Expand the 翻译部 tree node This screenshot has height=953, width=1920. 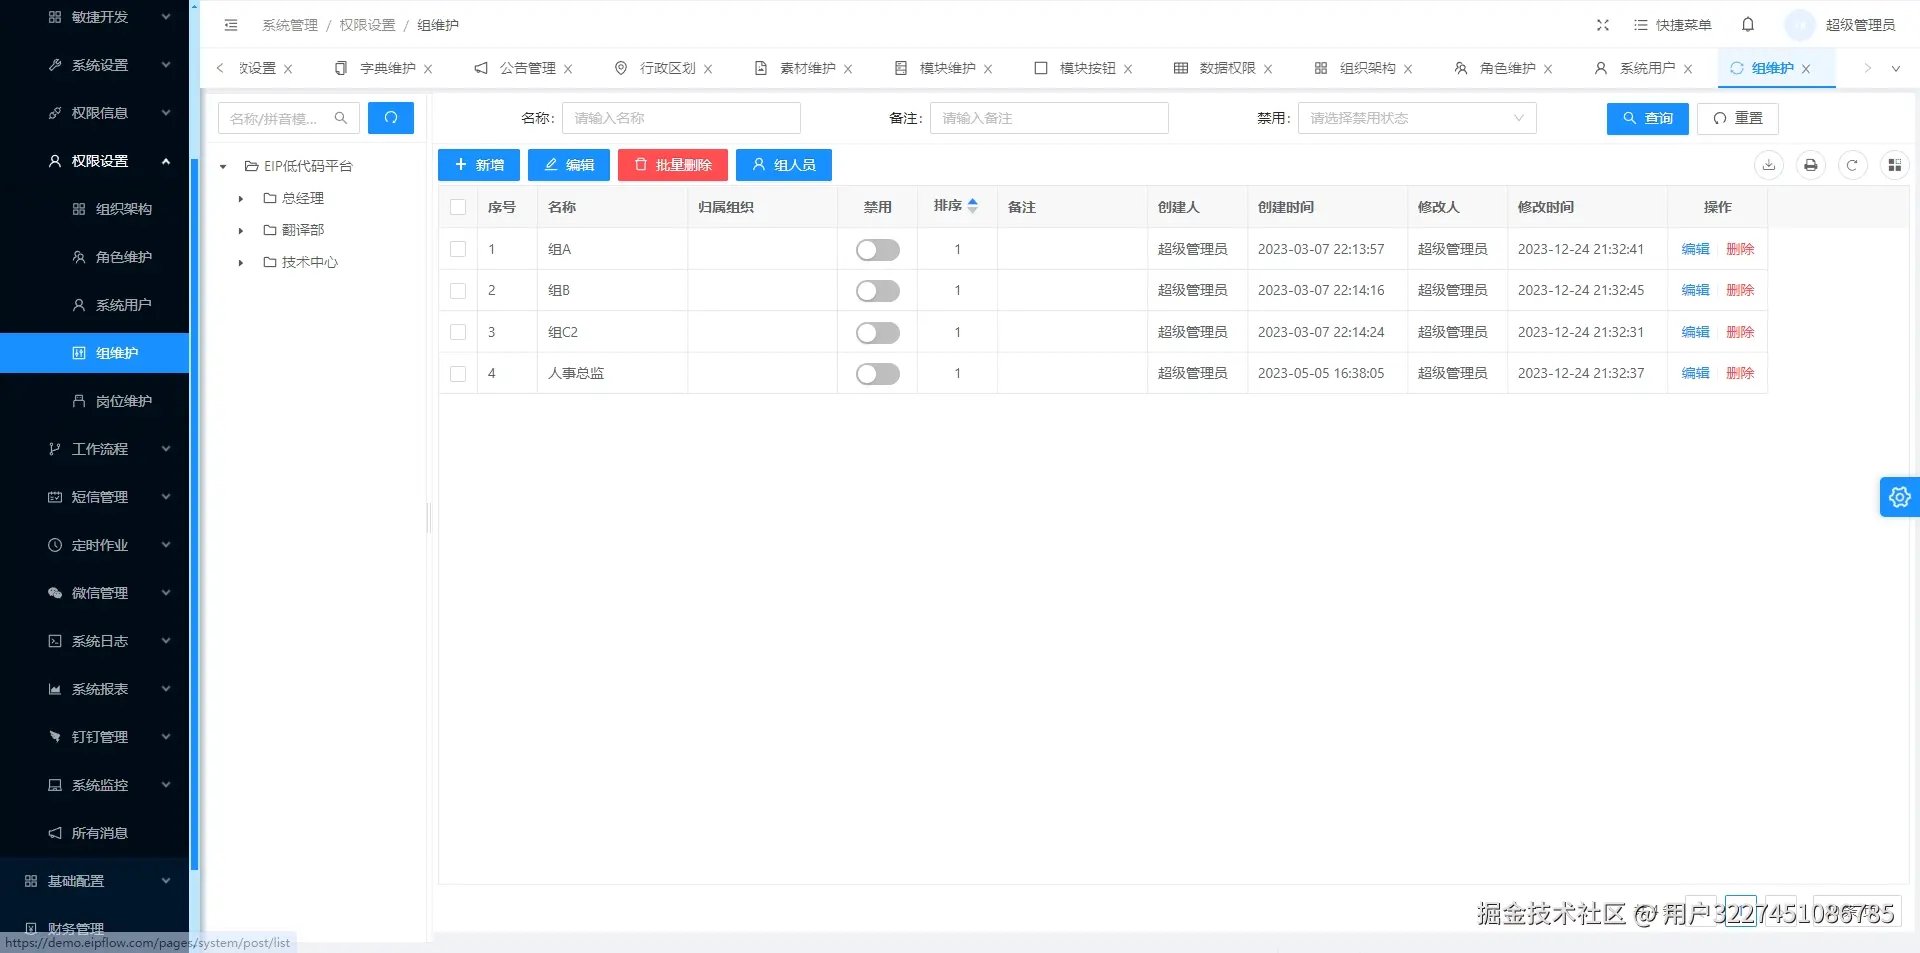tap(241, 231)
